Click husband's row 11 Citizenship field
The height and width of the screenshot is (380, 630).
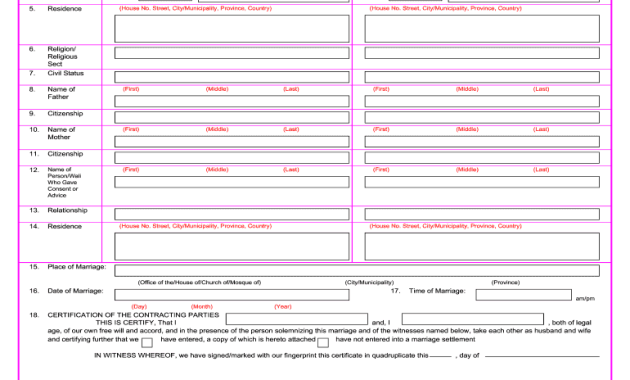[232, 157]
